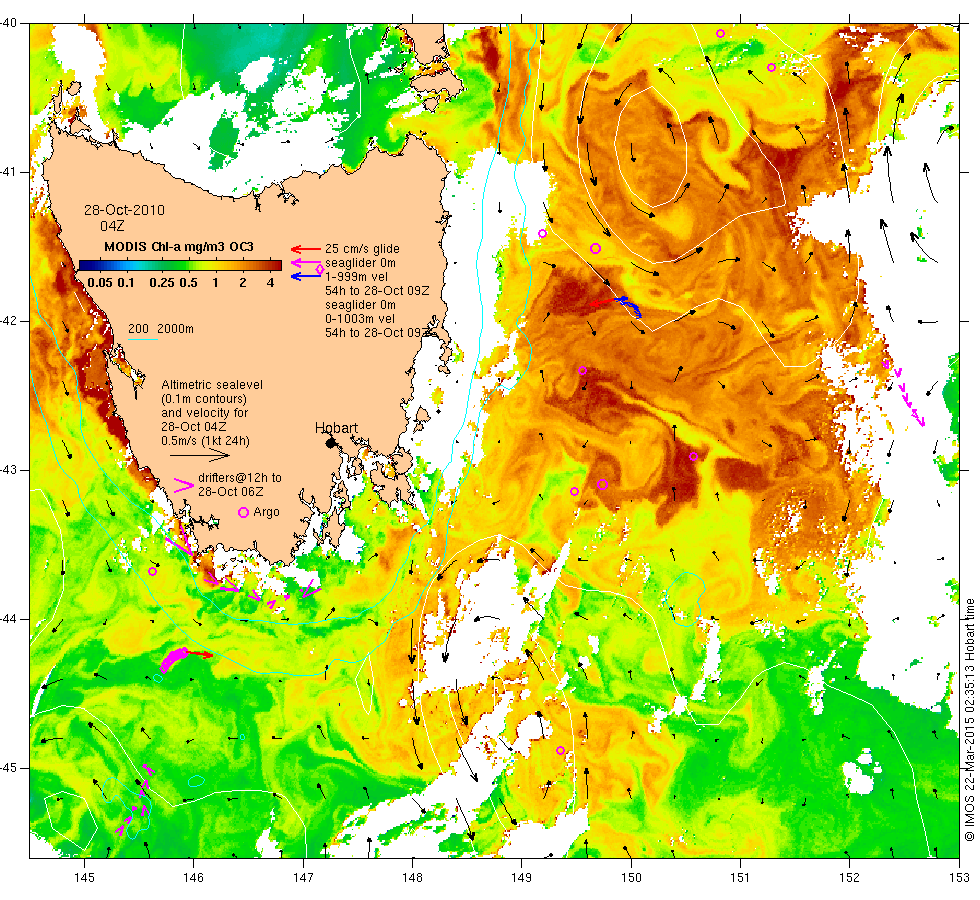Click the blue seaglider track east of Tasmania

click(630, 306)
